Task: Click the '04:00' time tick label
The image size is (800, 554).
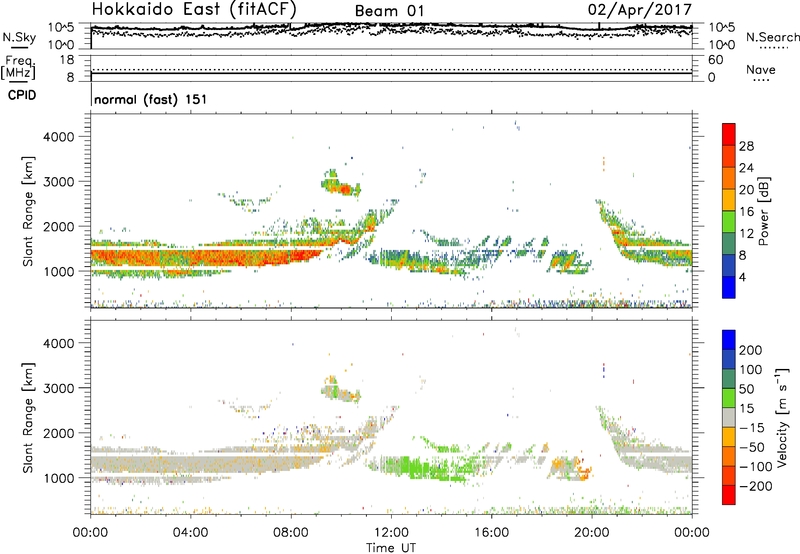Action: [x=190, y=533]
